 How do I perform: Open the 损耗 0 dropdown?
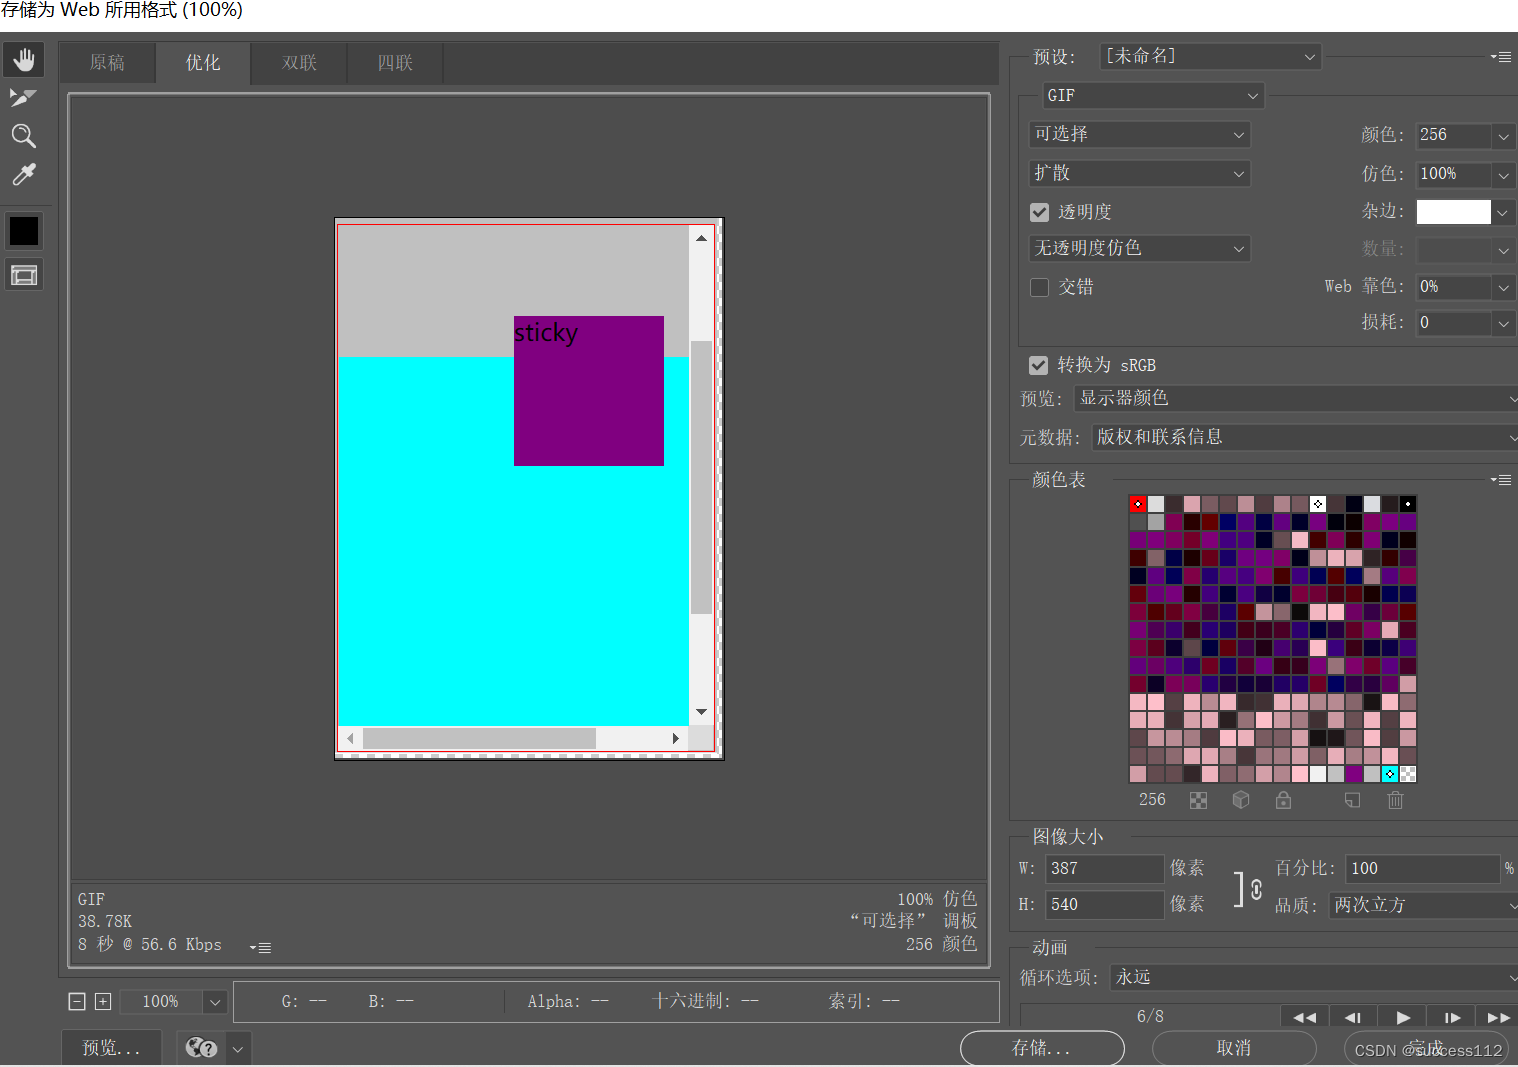pos(1503,323)
